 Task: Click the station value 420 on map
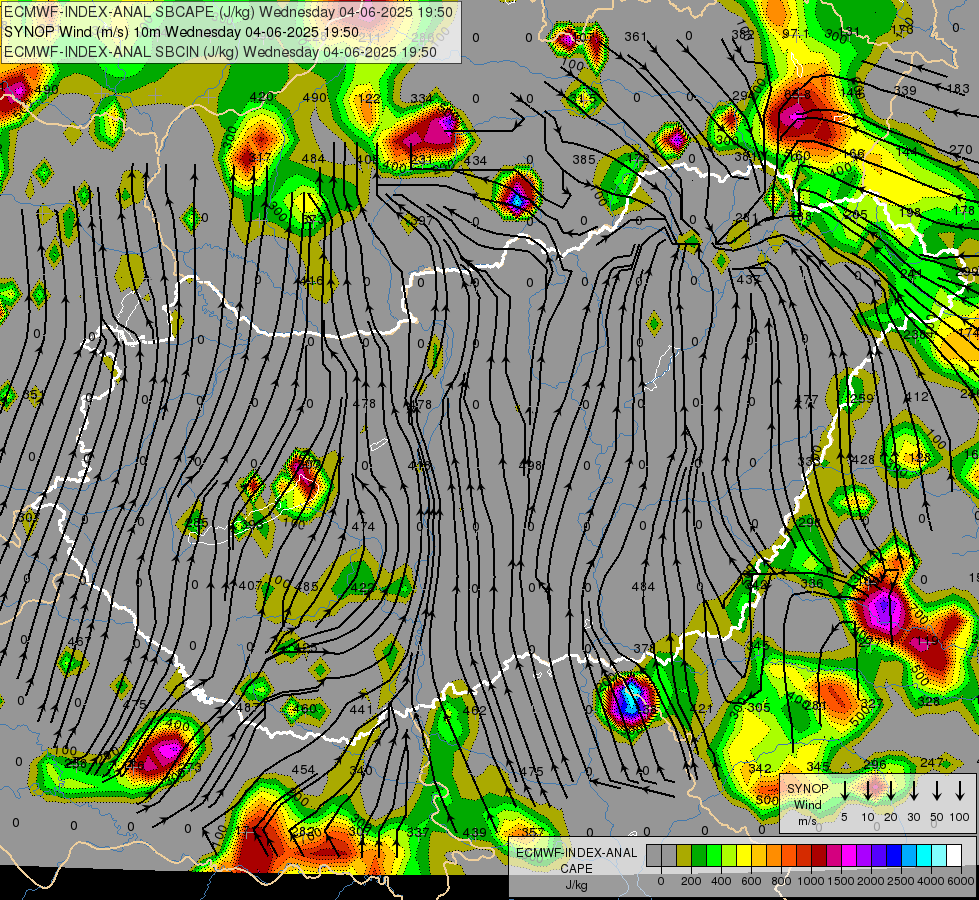click(261, 97)
